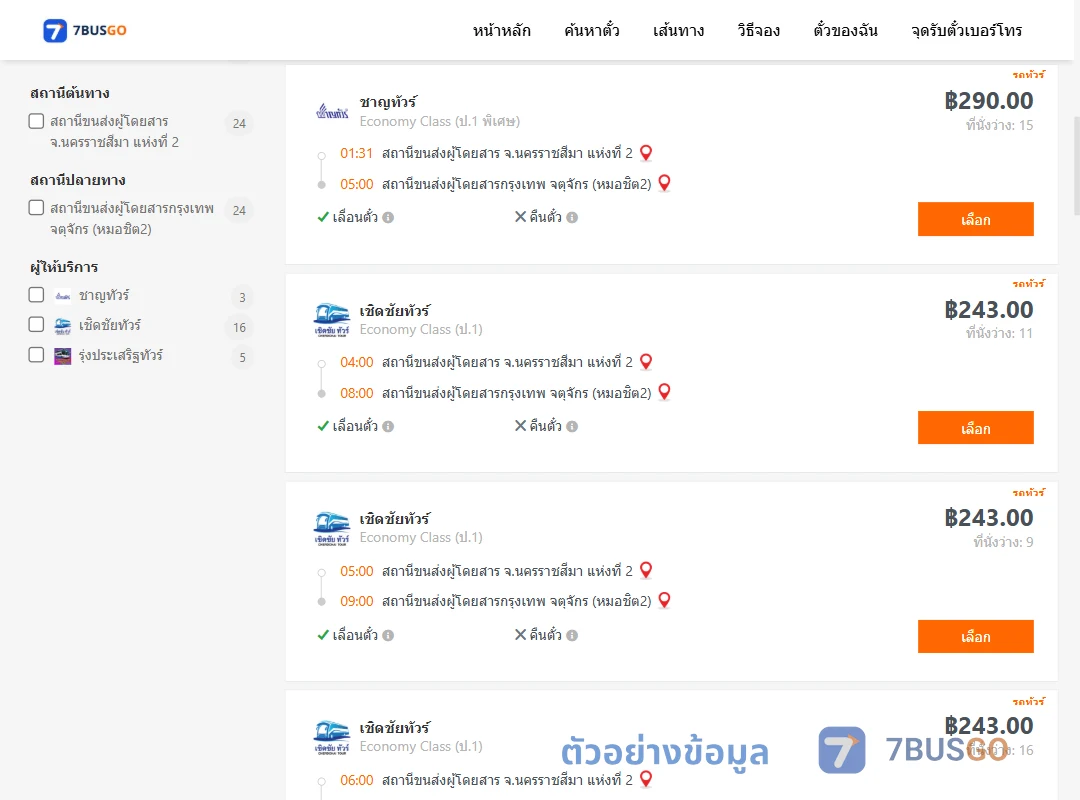
Task: Click เชิดชัยทัวร์ logo on the 05:00 departure card
Action: pyautogui.click(x=332, y=529)
